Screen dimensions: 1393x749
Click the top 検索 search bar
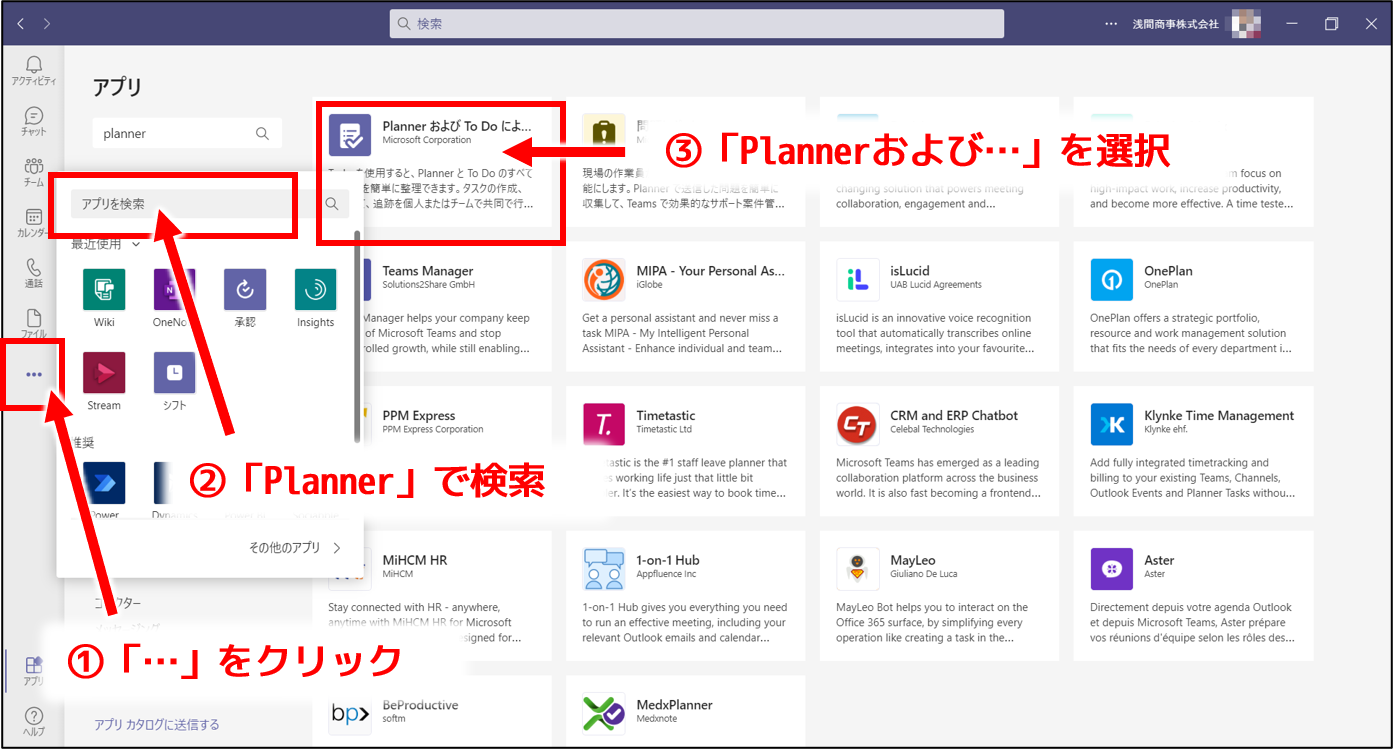697,24
